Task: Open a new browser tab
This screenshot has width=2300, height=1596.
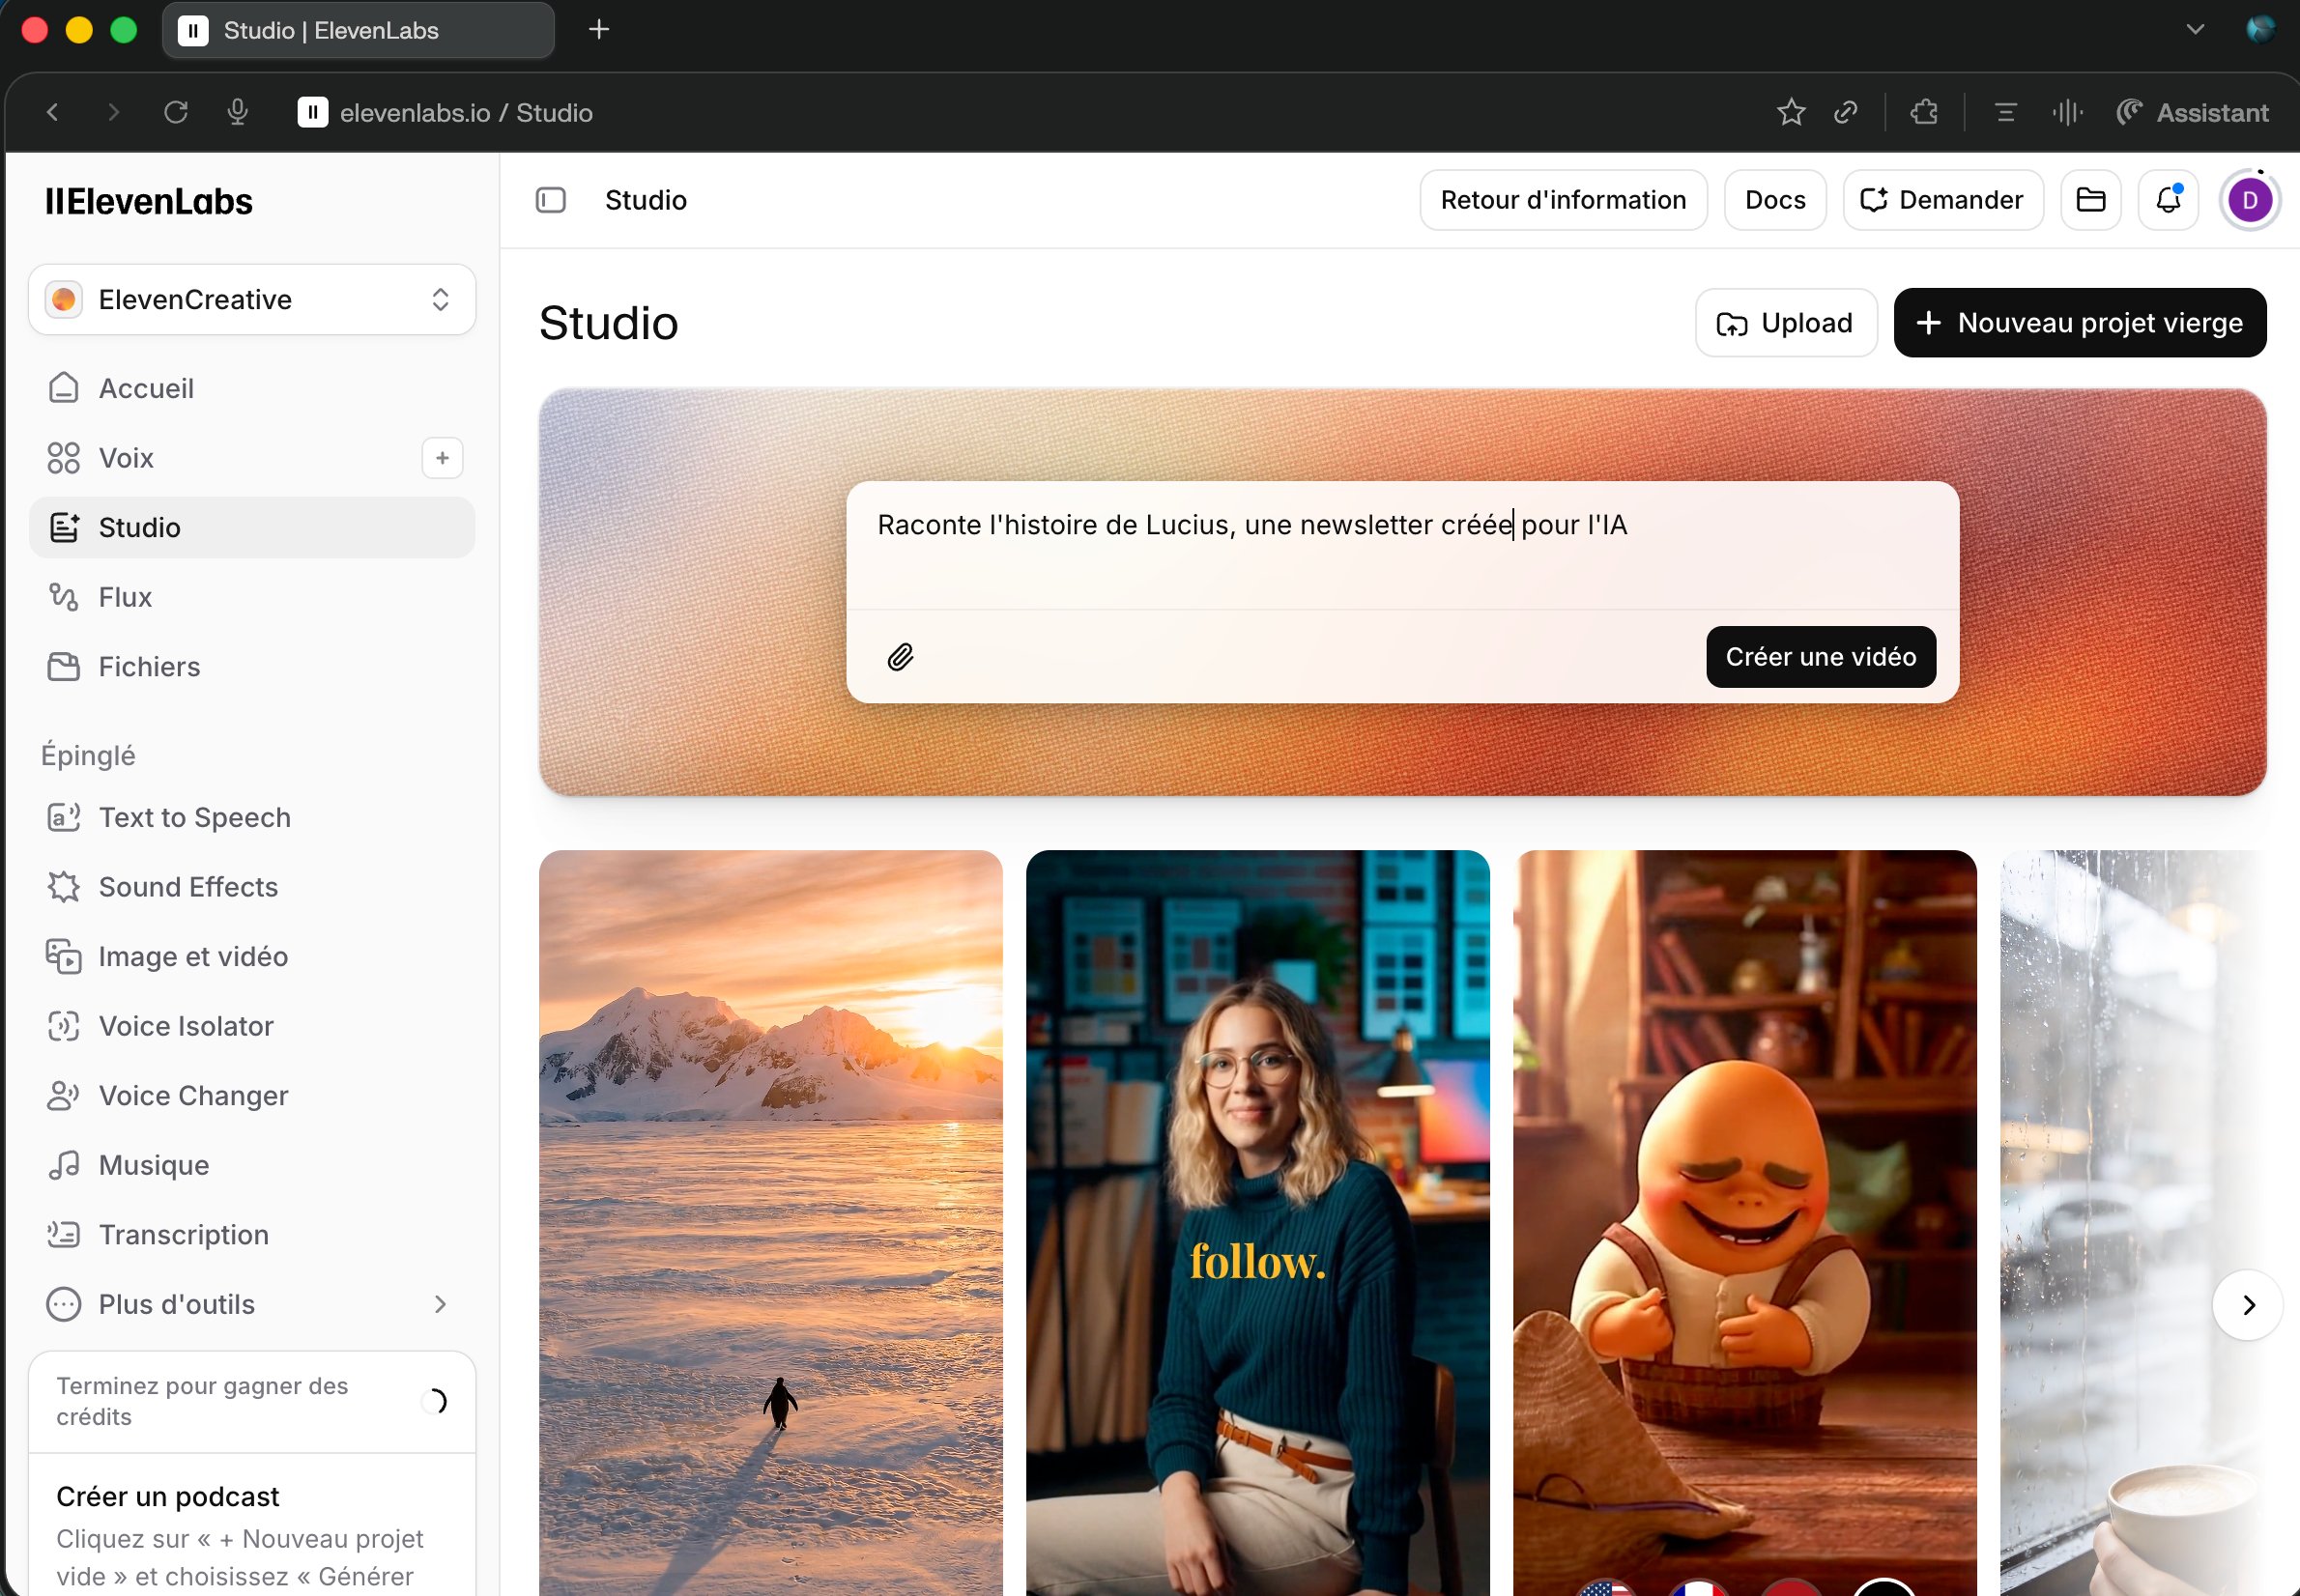Action: pyautogui.click(x=599, y=30)
